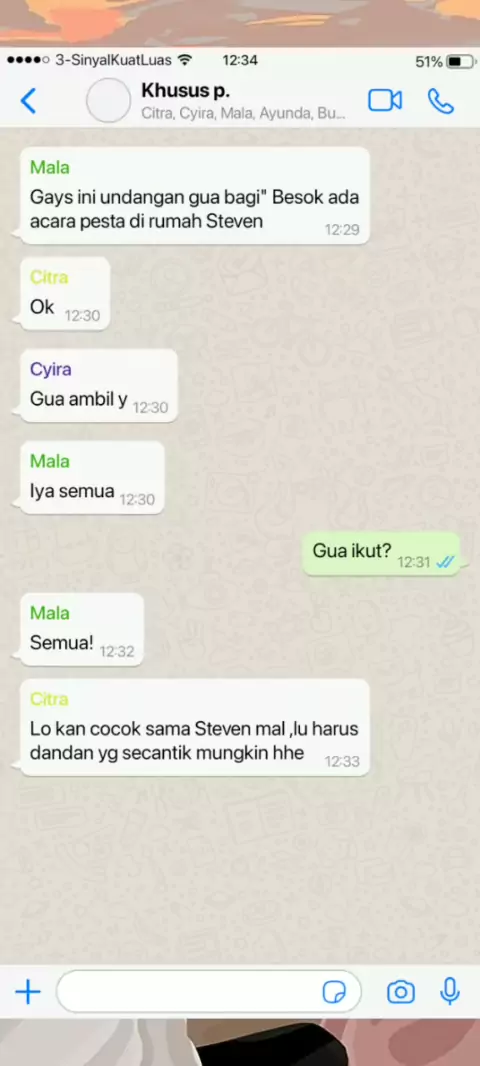Tap Citra's message about Steven

194,727
